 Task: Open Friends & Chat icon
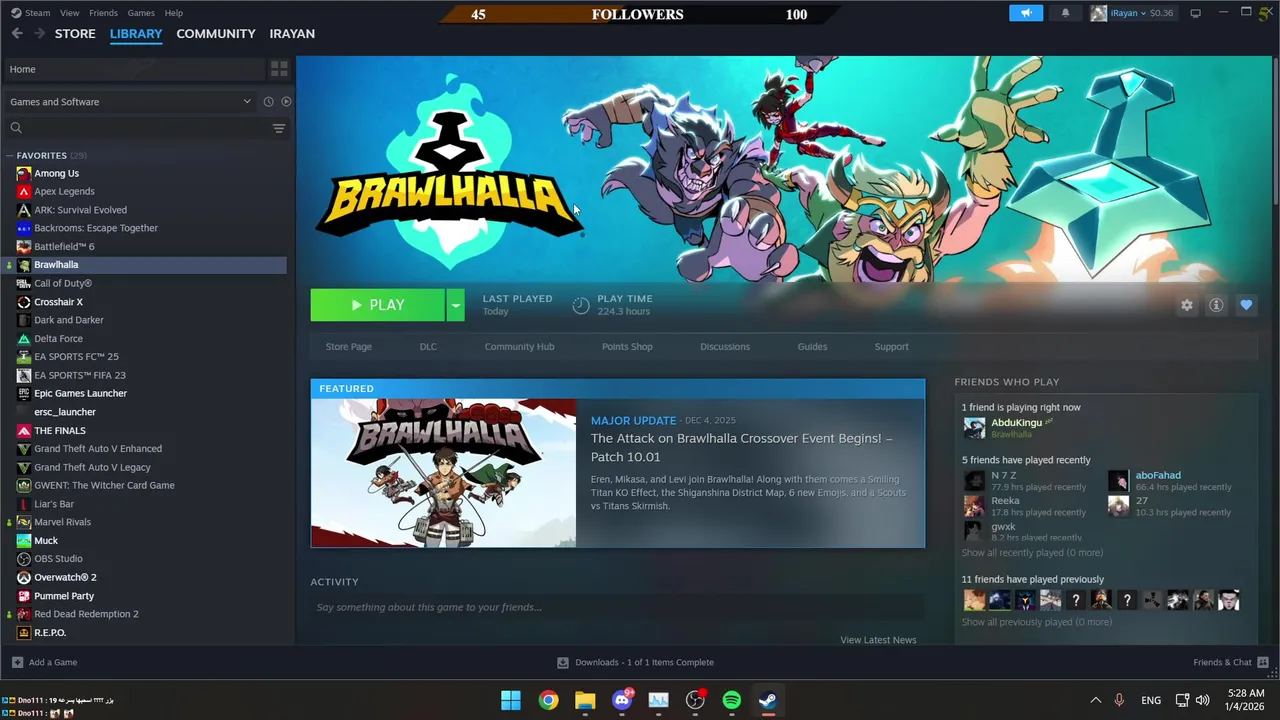pos(1263,662)
